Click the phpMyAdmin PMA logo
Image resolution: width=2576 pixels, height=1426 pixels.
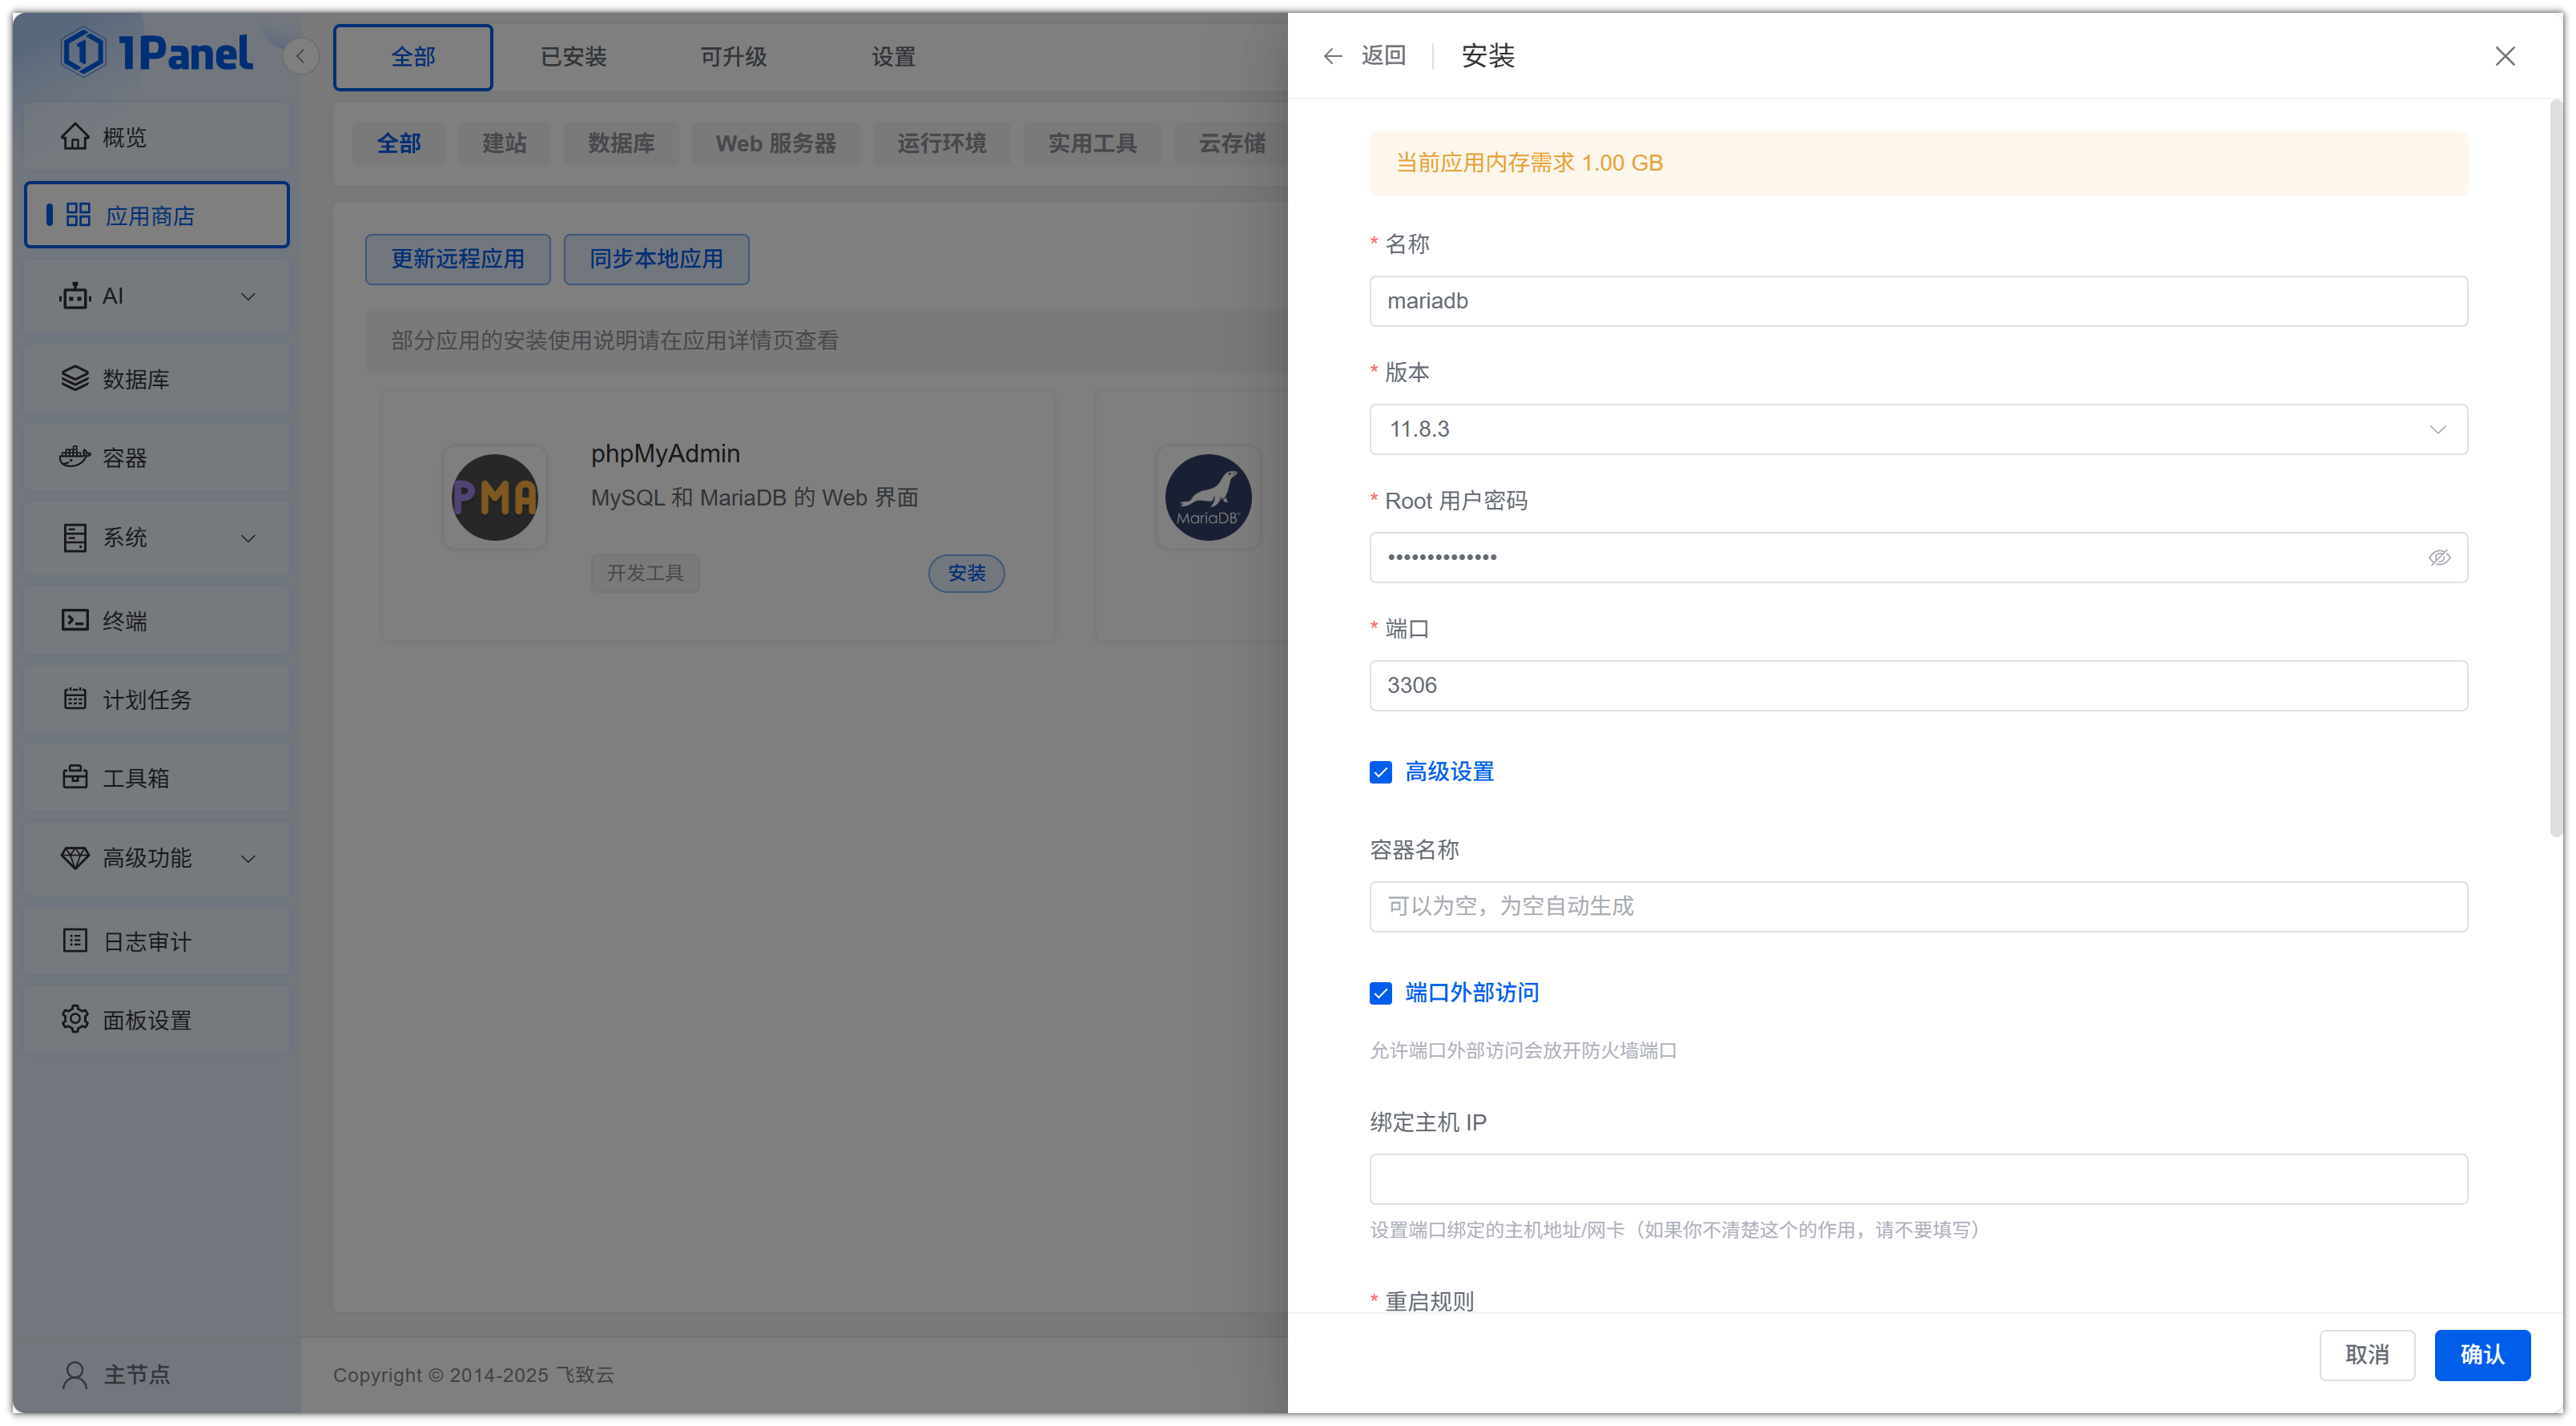[x=494, y=497]
